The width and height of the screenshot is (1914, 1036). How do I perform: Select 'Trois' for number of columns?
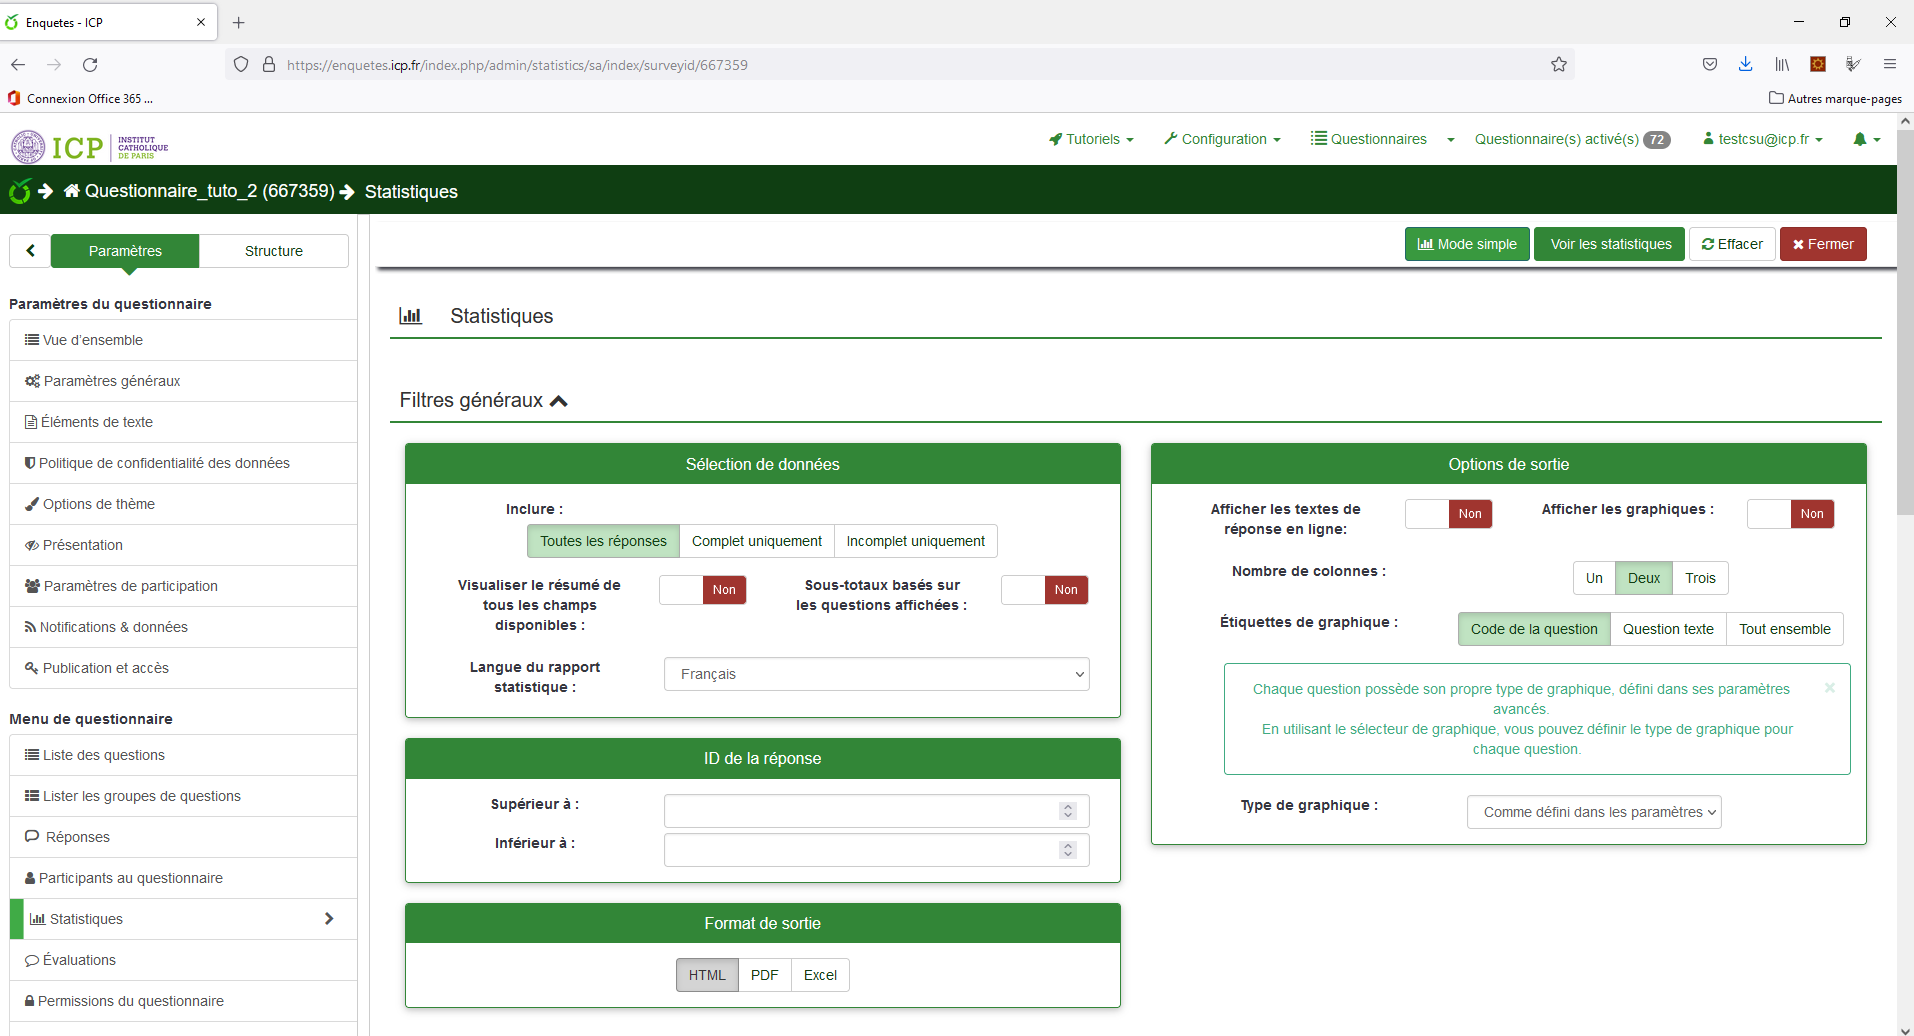tap(1699, 578)
